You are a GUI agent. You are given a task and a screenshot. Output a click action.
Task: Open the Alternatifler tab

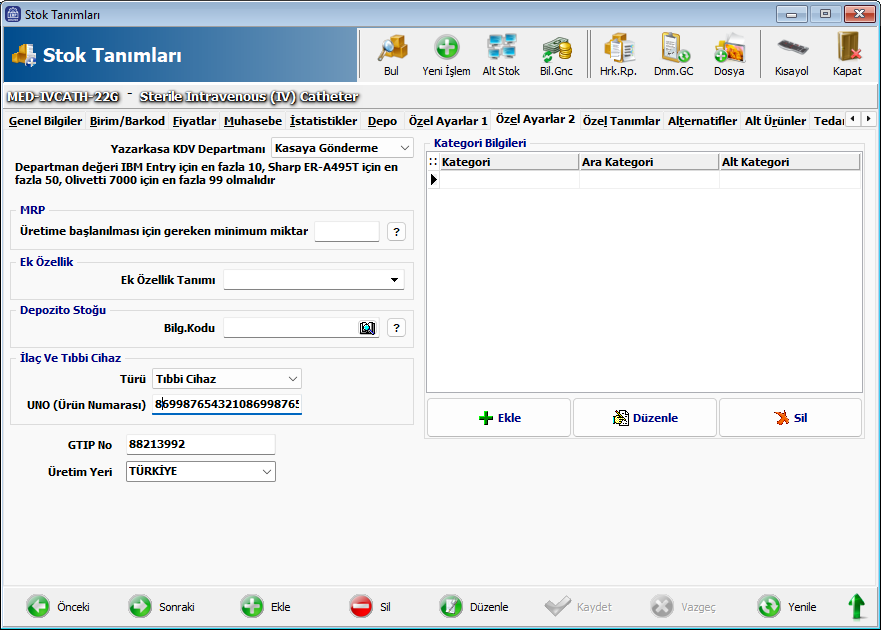[x=702, y=121]
